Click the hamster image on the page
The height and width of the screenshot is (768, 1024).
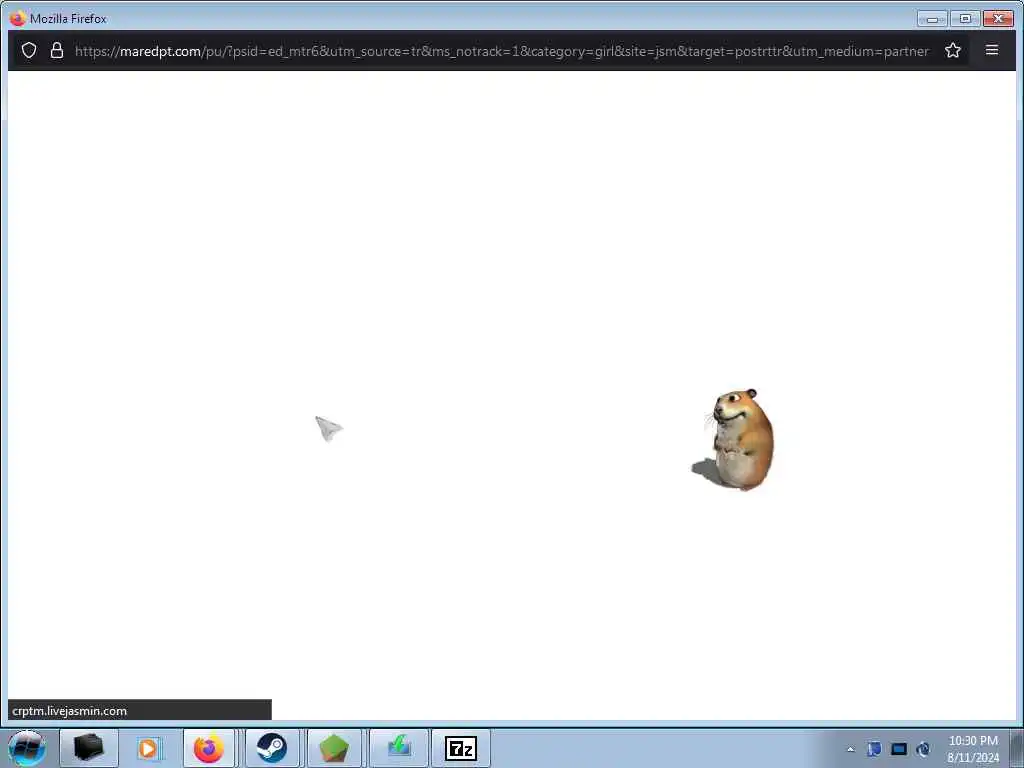[x=733, y=440]
